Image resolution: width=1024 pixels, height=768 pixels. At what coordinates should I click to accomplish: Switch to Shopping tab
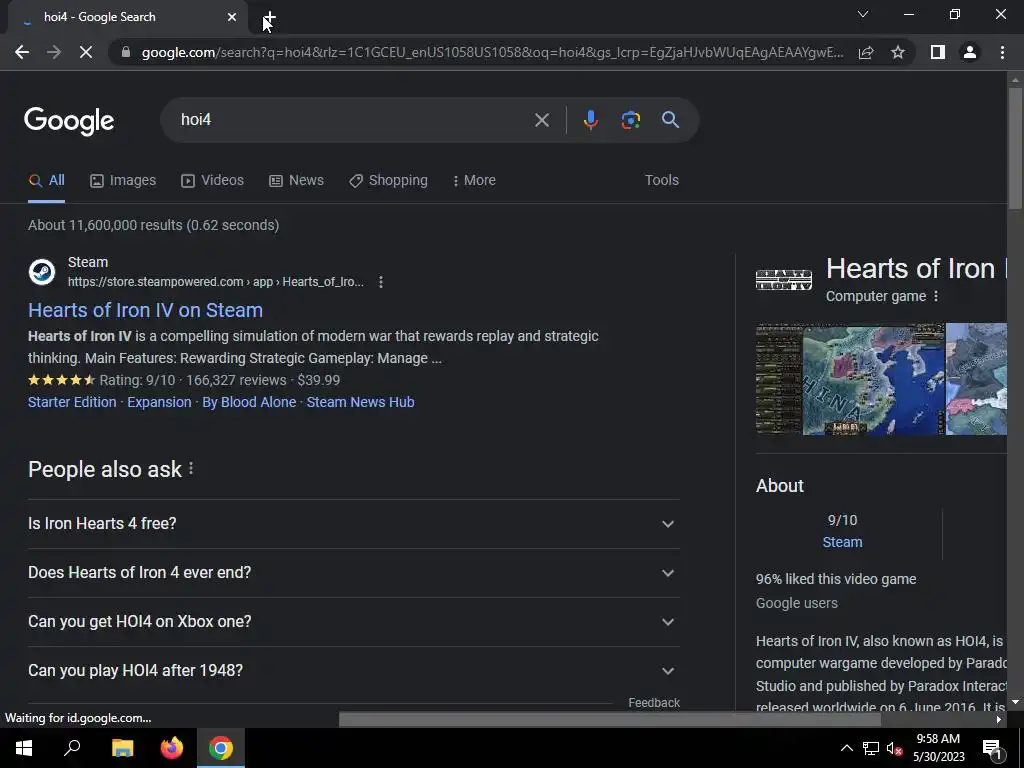click(389, 180)
